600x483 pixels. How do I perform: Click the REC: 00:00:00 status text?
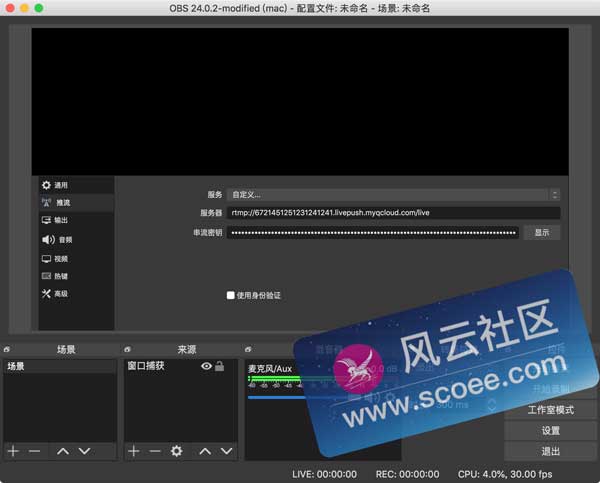coord(408,474)
